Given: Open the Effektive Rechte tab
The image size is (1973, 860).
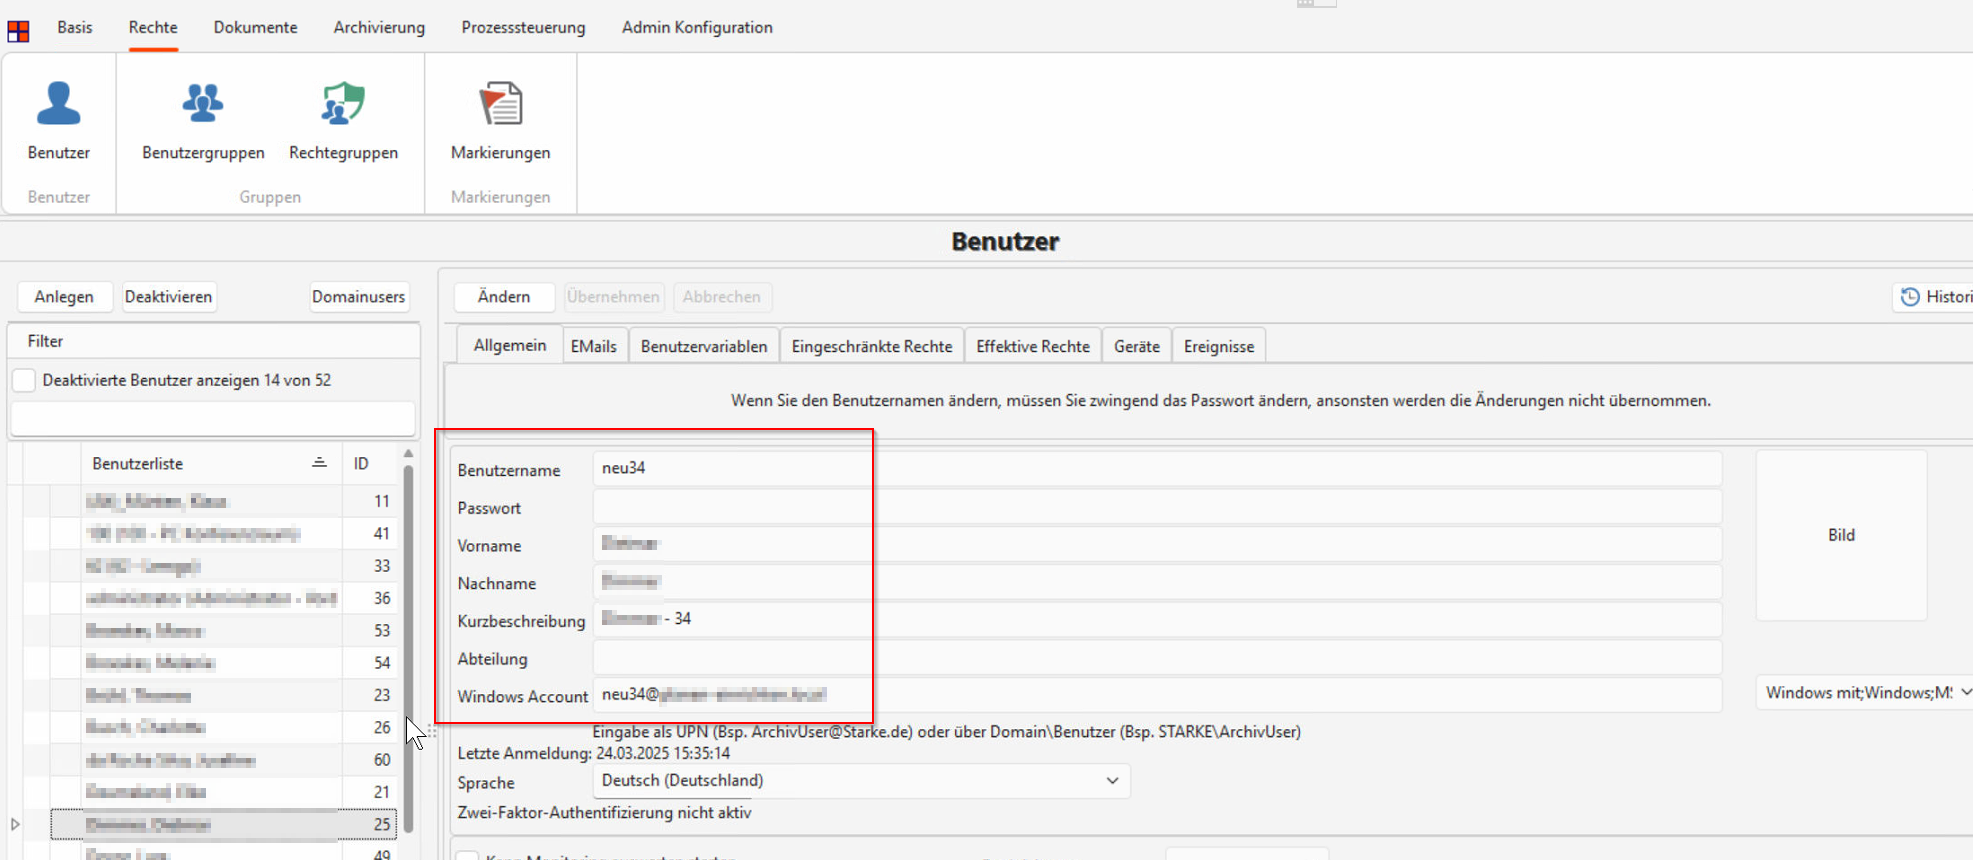Looking at the screenshot, I should click(x=1032, y=346).
